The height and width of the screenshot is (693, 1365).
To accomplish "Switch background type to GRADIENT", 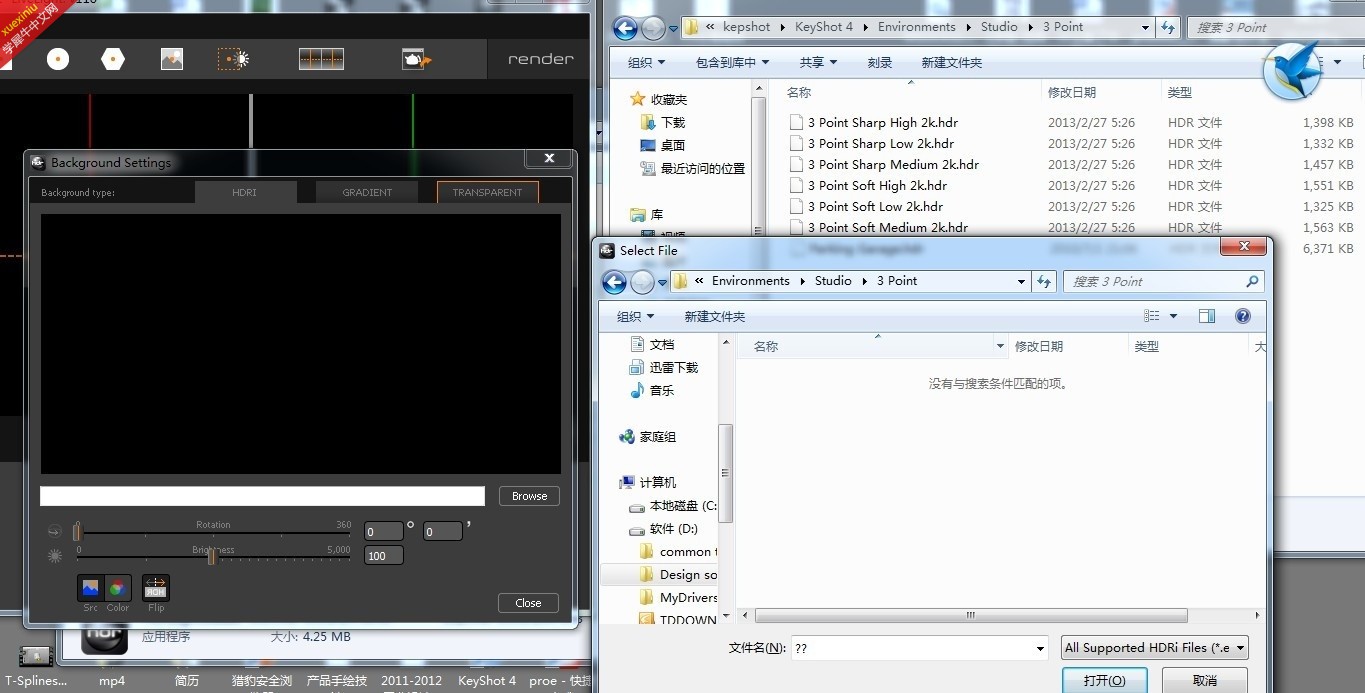I will point(367,192).
